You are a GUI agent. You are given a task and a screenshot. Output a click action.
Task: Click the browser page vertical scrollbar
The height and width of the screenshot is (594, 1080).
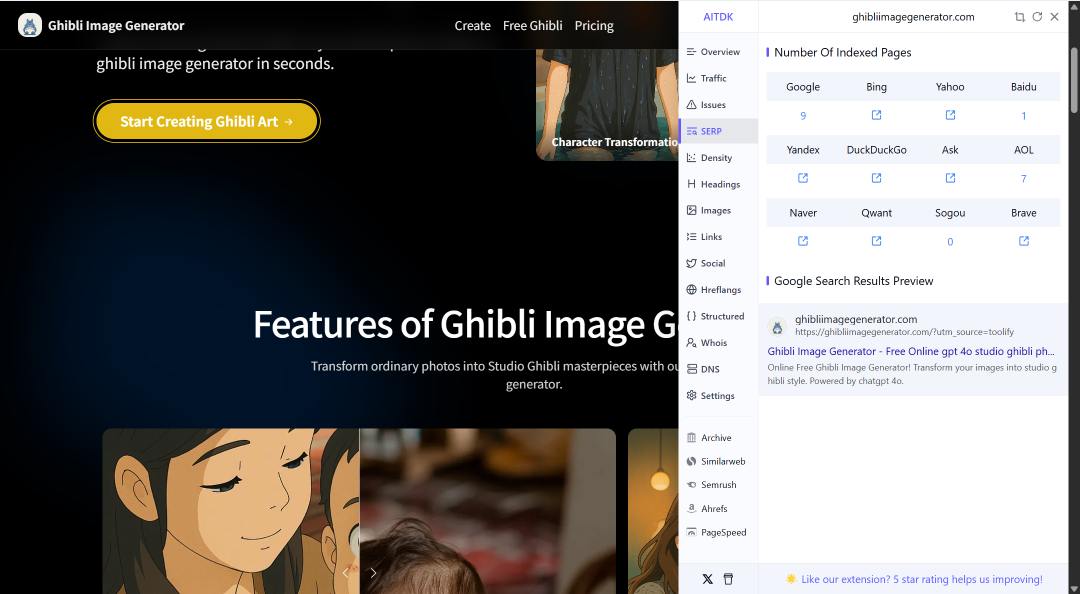[1074, 81]
